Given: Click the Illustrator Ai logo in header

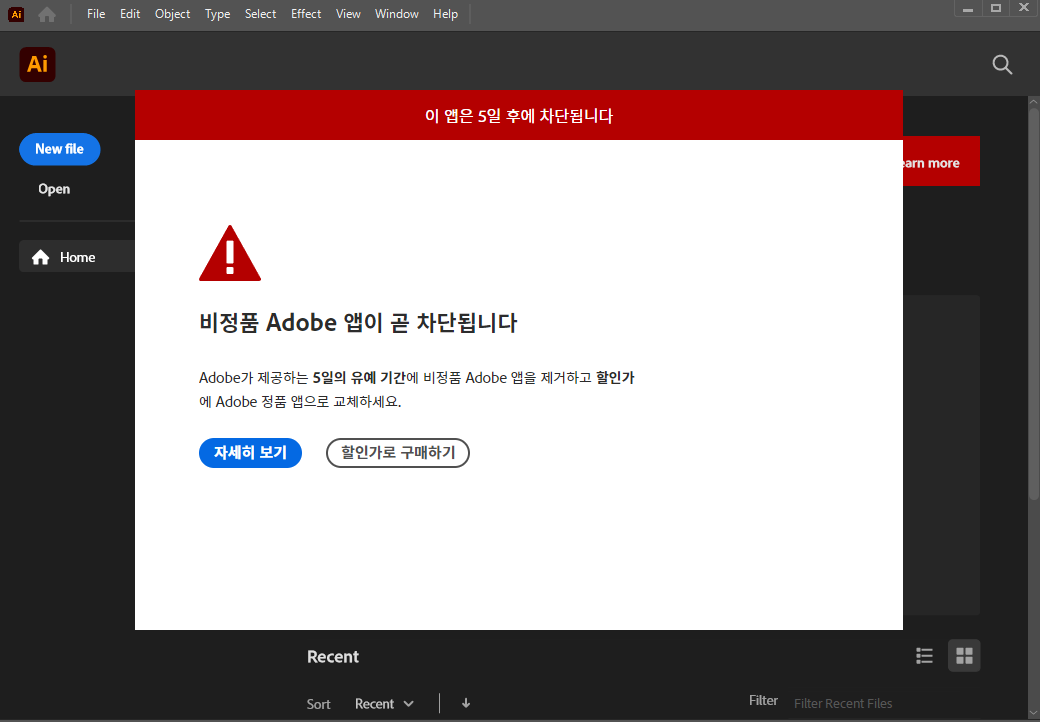Looking at the screenshot, I should (x=38, y=64).
